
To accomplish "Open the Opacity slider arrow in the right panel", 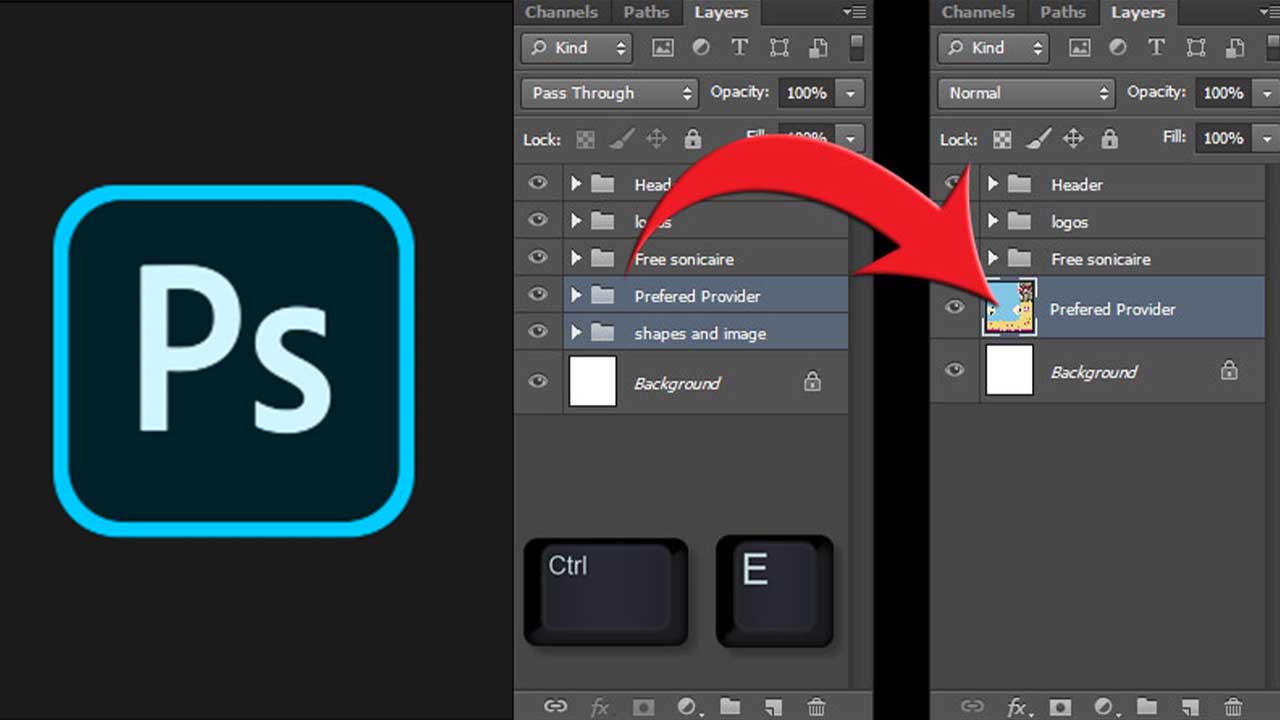I will point(1266,93).
